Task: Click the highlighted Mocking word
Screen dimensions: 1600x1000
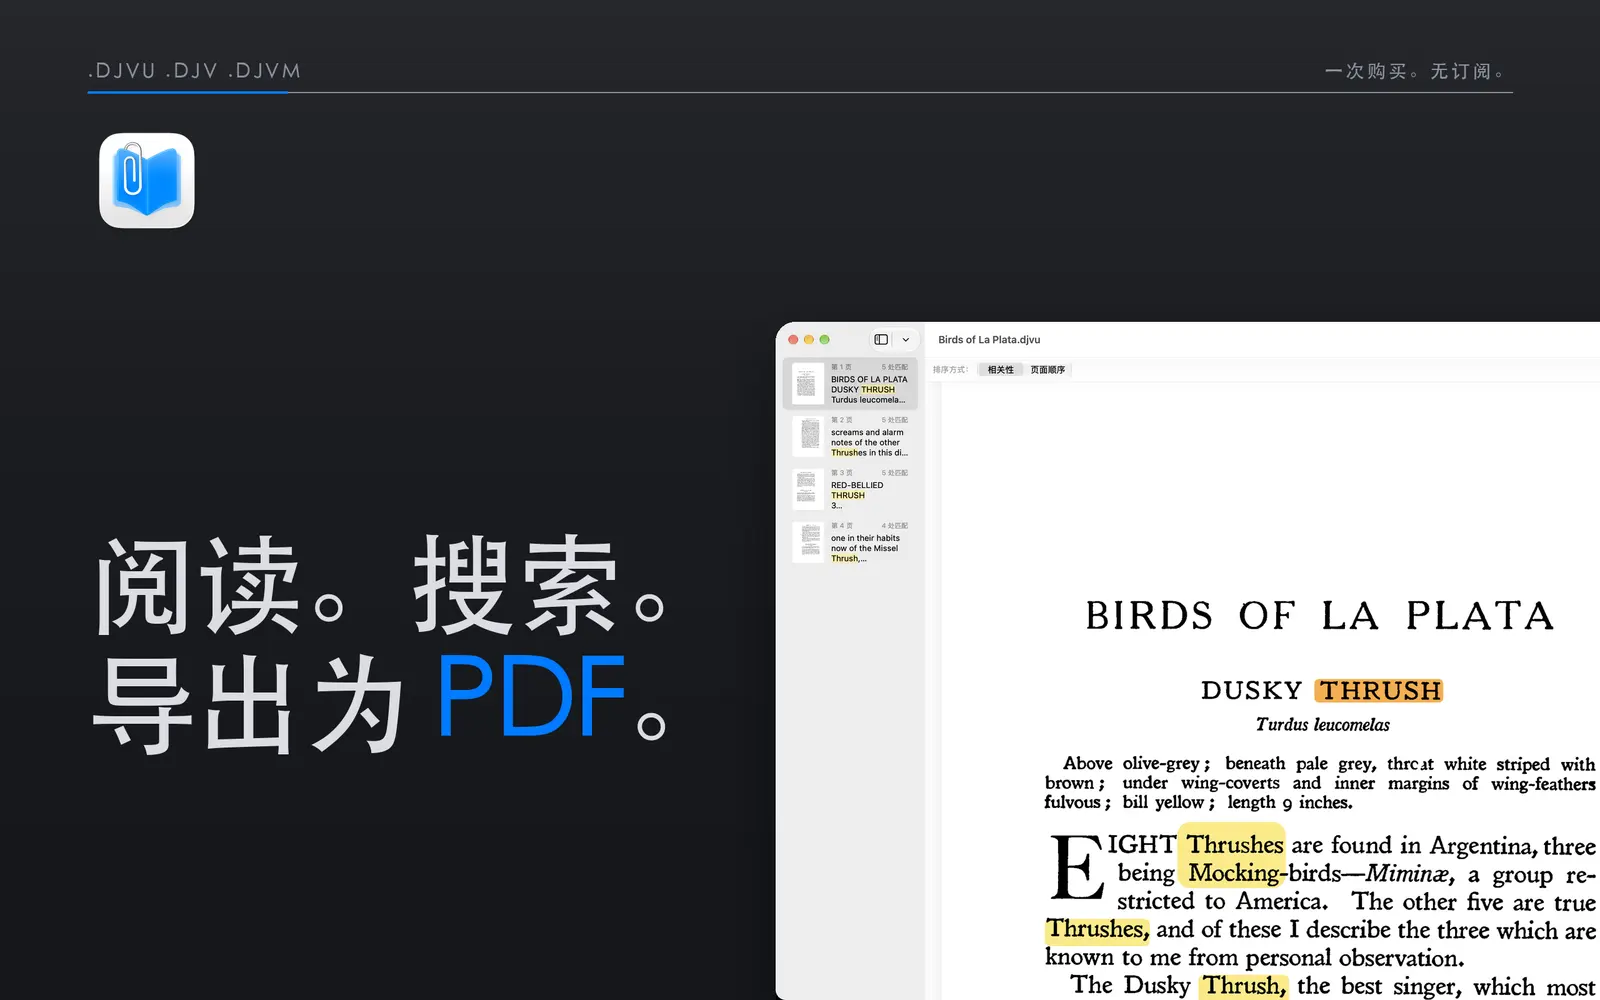Action: click(x=1233, y=873)
